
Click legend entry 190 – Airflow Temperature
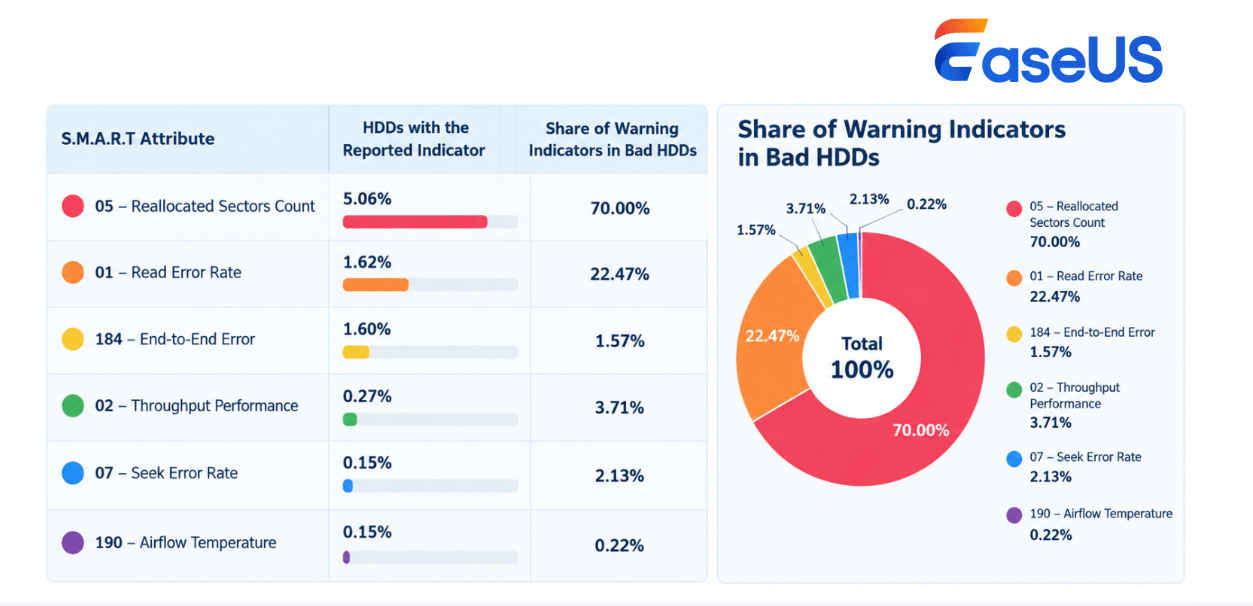1090,524
